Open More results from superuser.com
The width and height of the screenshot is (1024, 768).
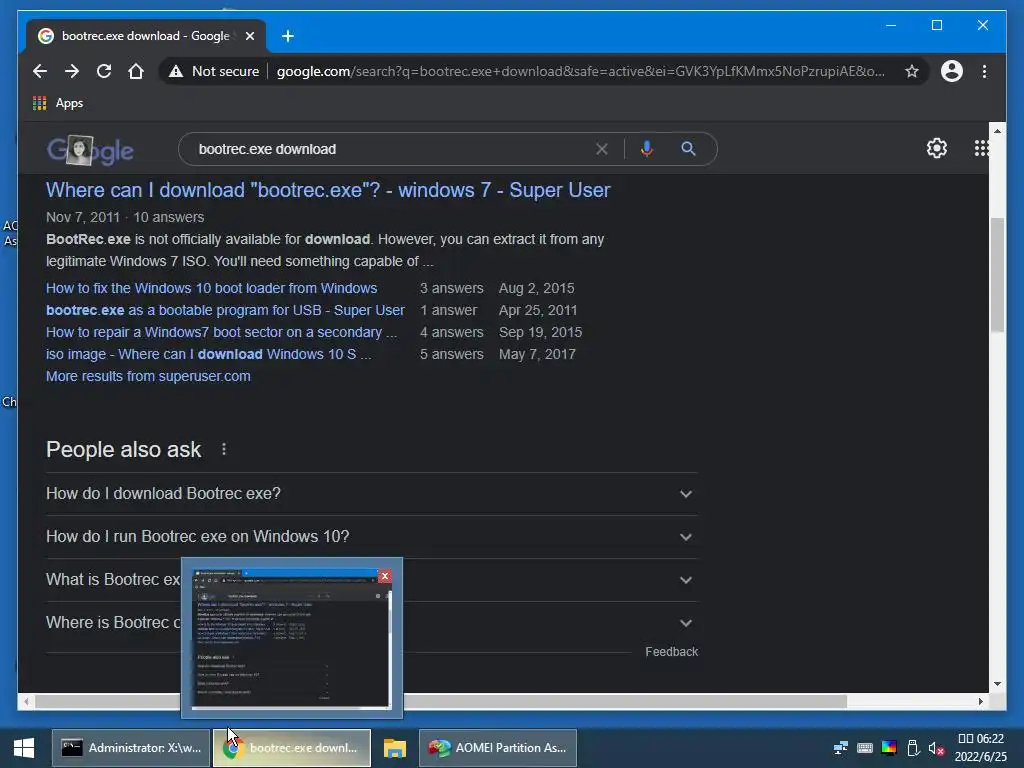(x=148, y=376)
